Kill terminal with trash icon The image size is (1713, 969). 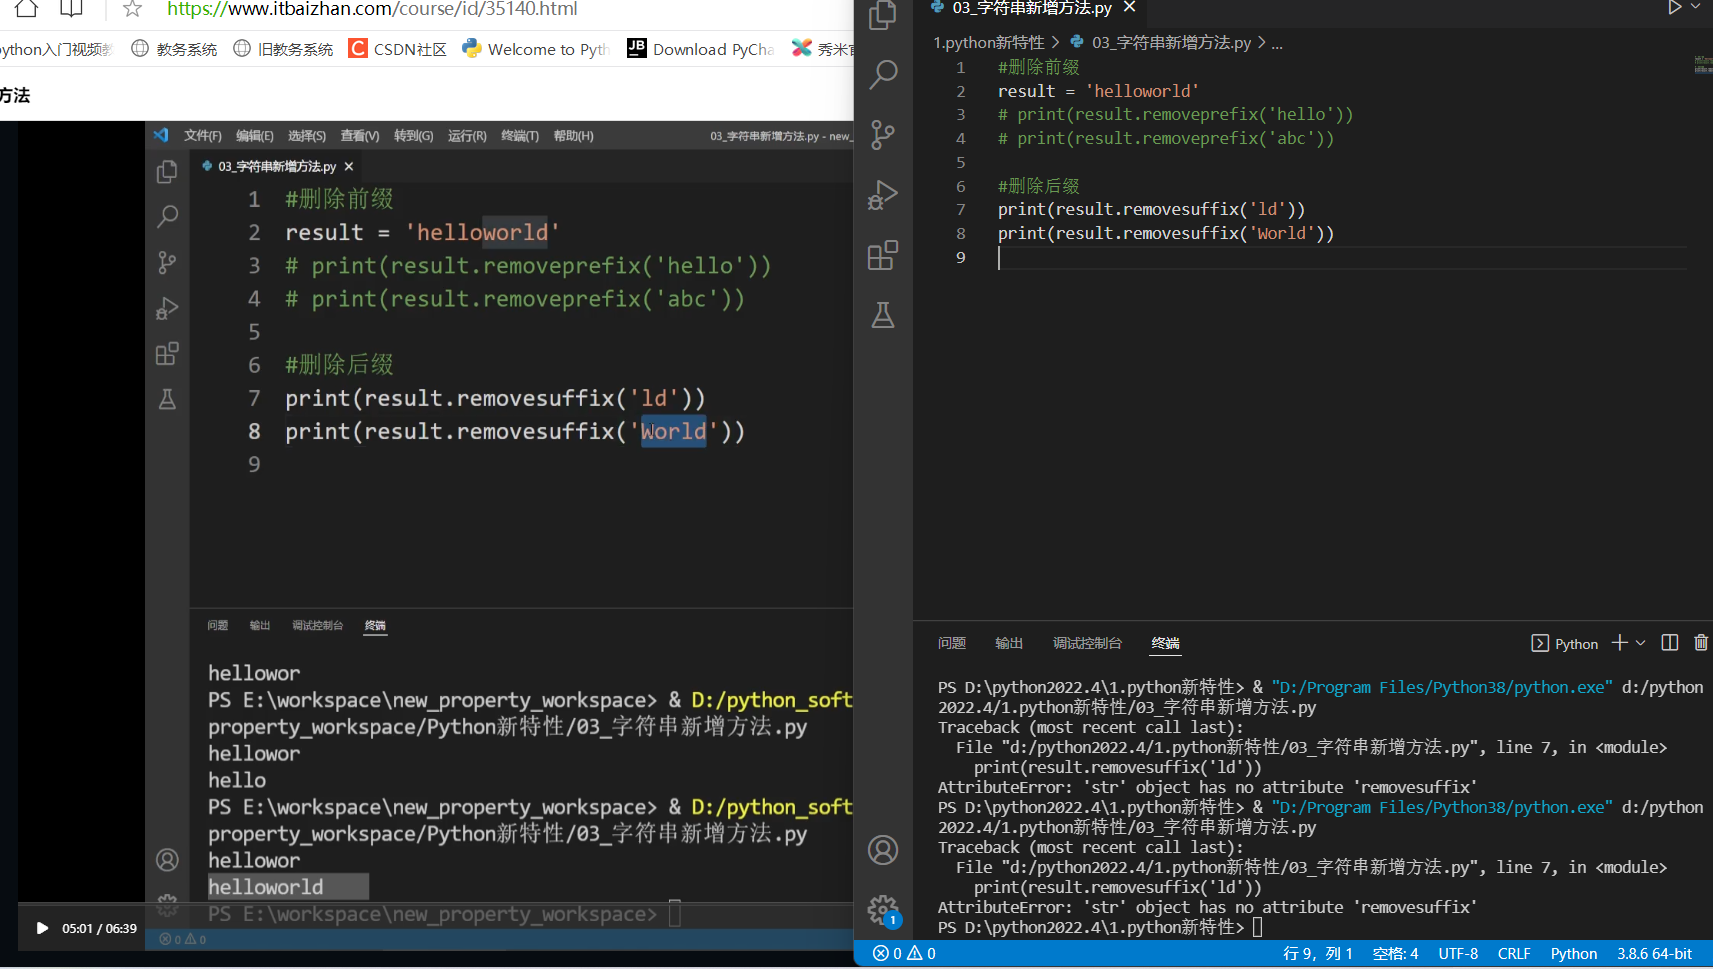[1701, 643]
